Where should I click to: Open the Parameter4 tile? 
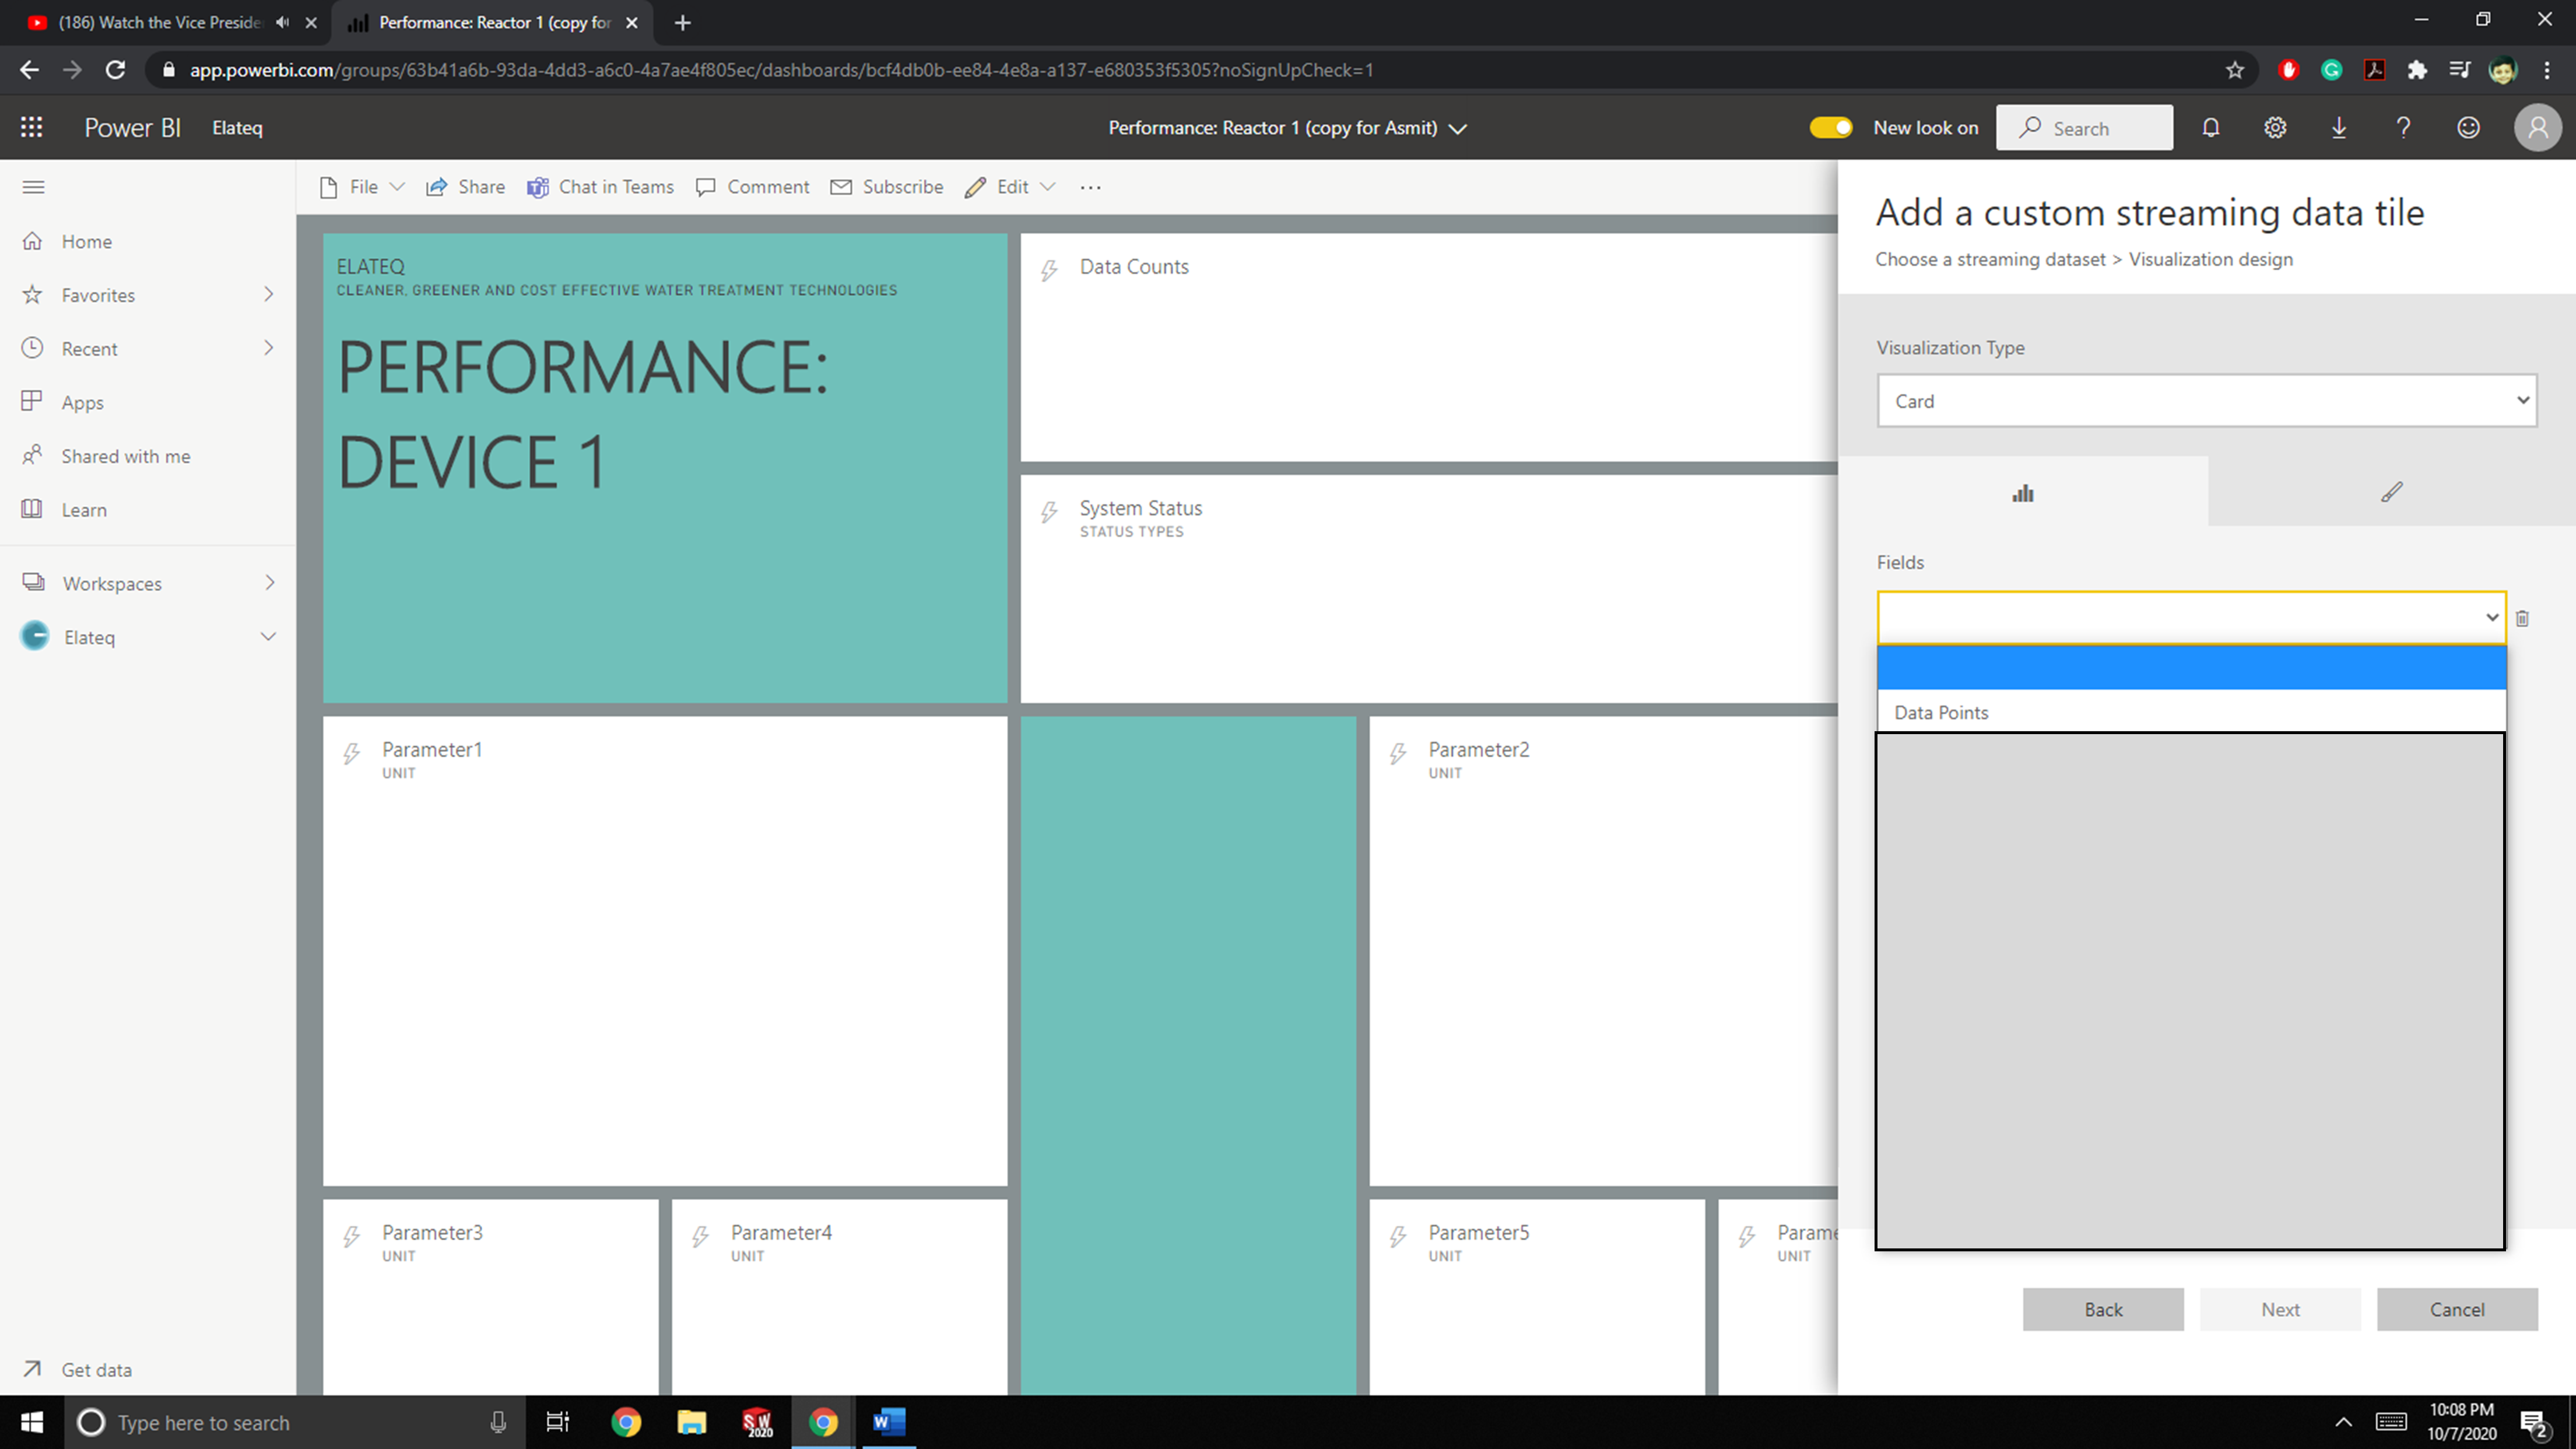coord(839,1297)
